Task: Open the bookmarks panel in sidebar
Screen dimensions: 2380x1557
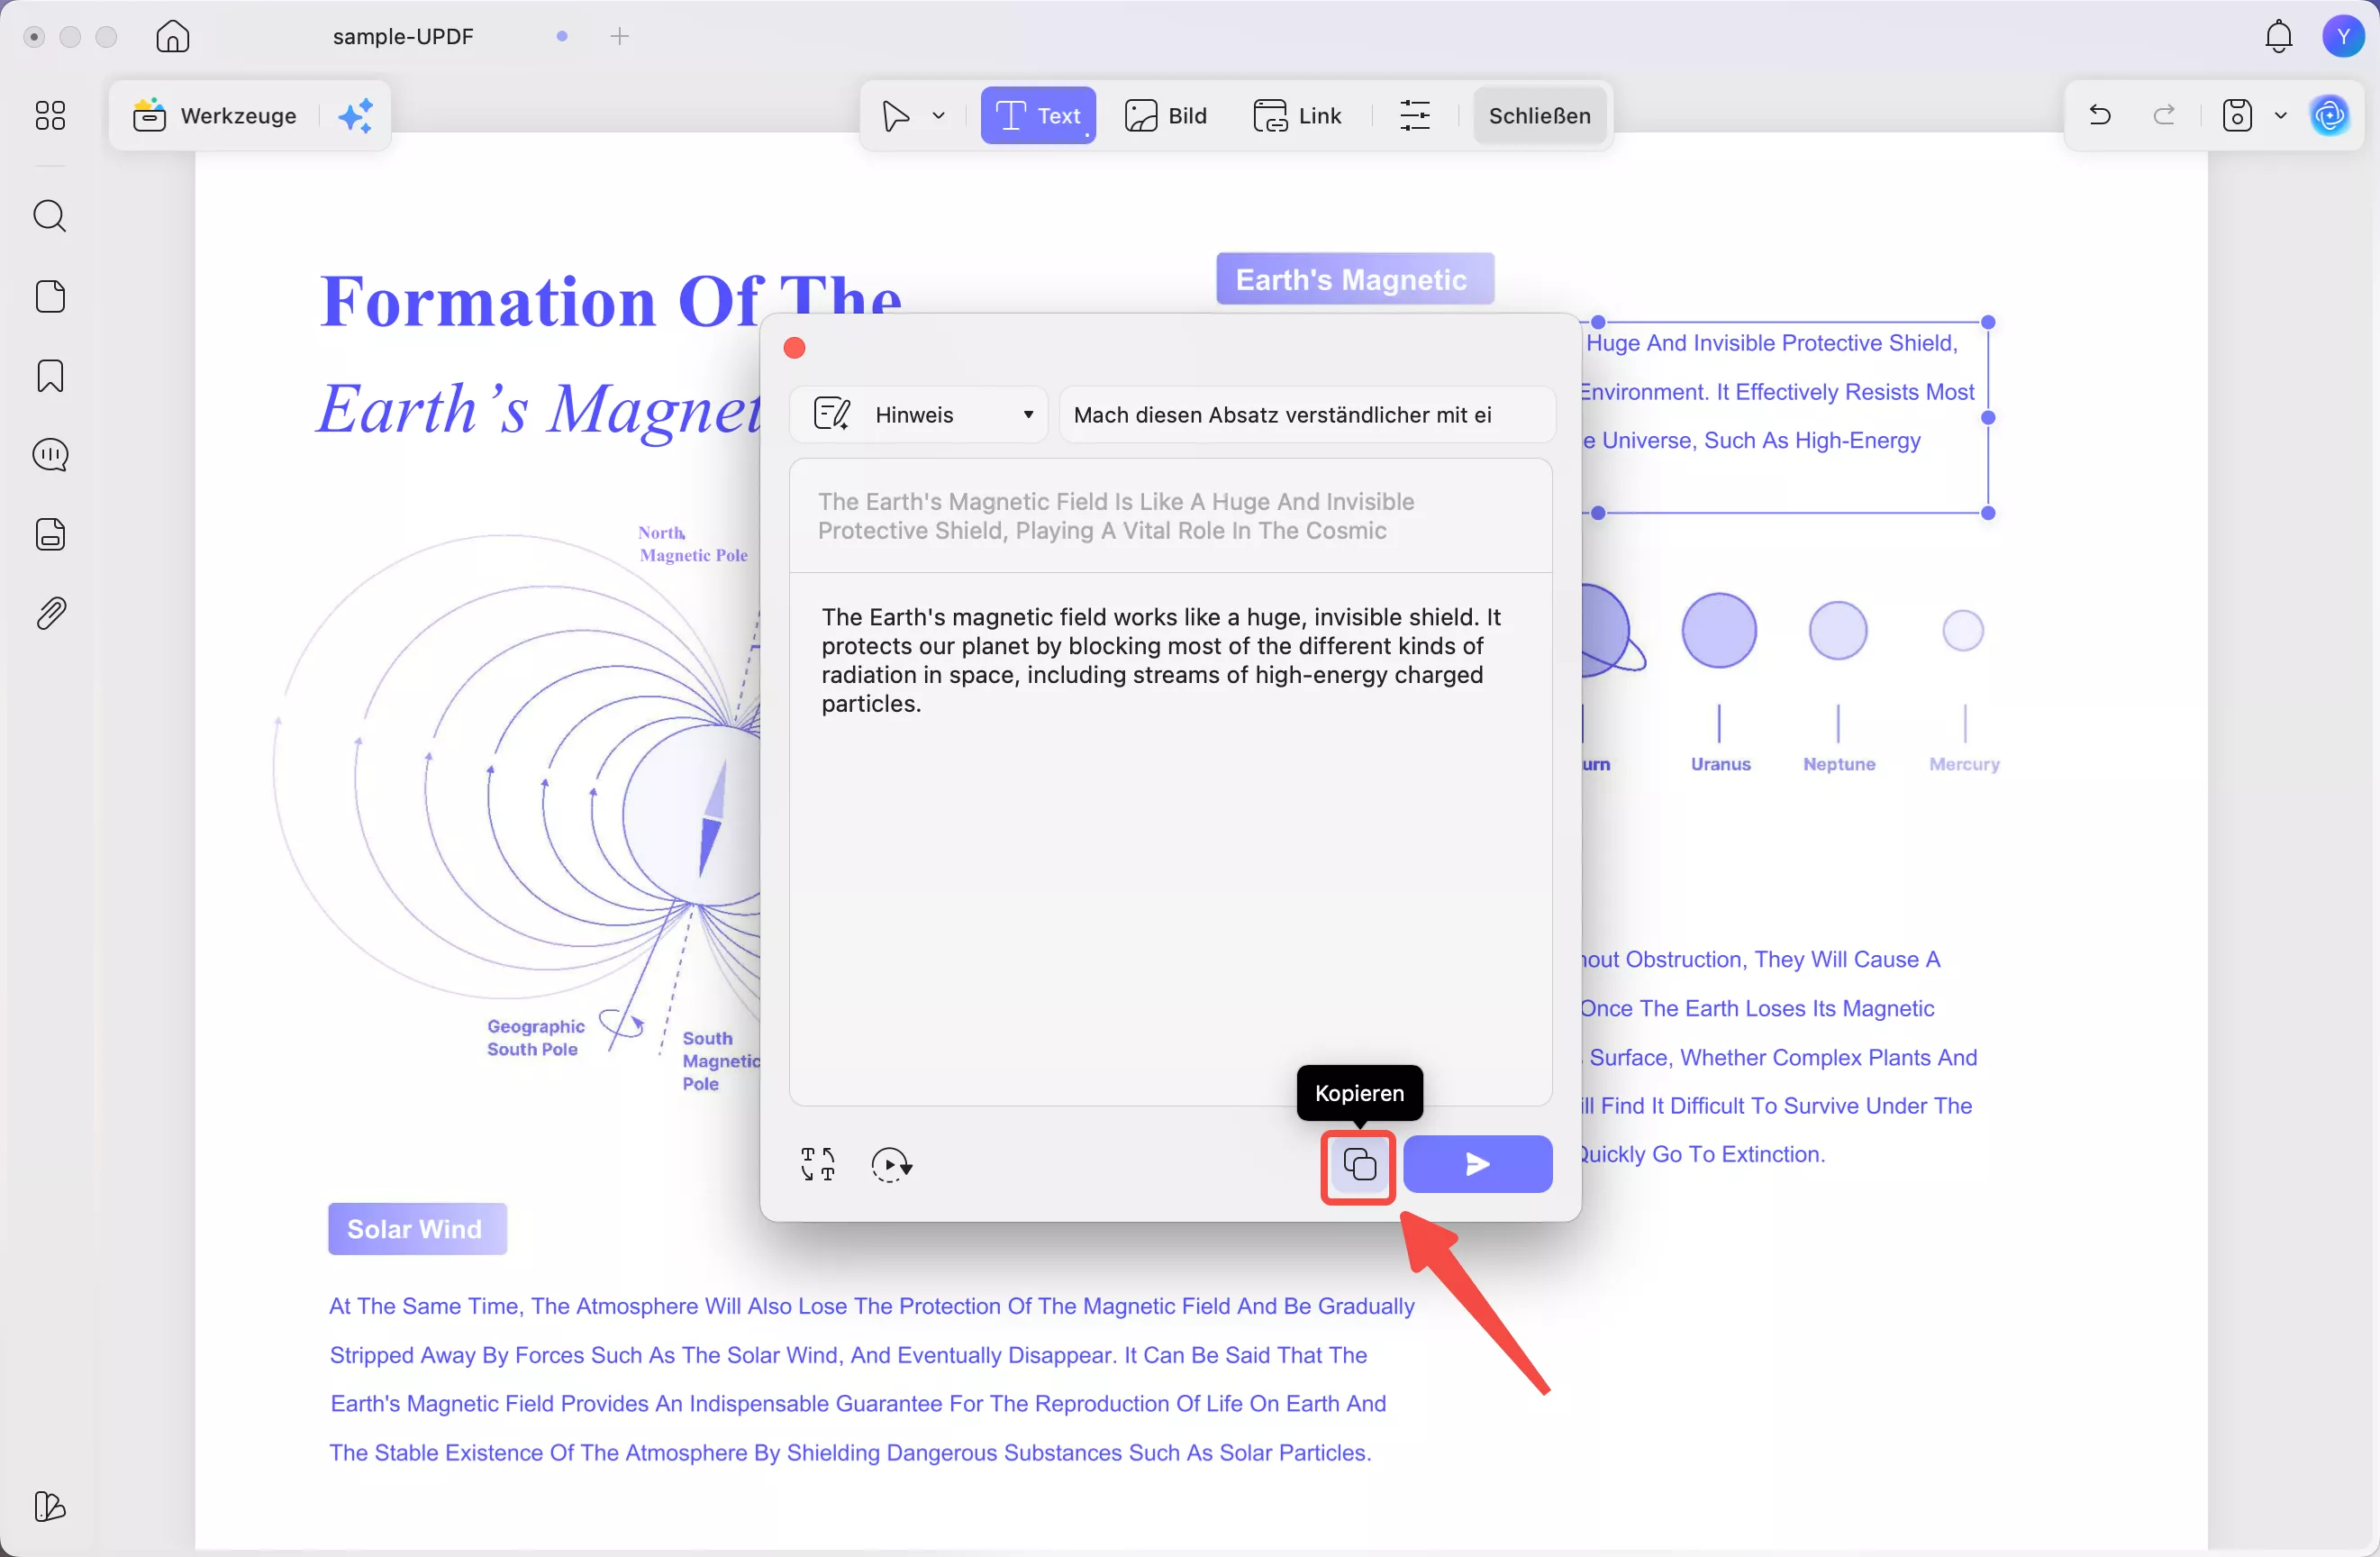Action: pos(50,376)
